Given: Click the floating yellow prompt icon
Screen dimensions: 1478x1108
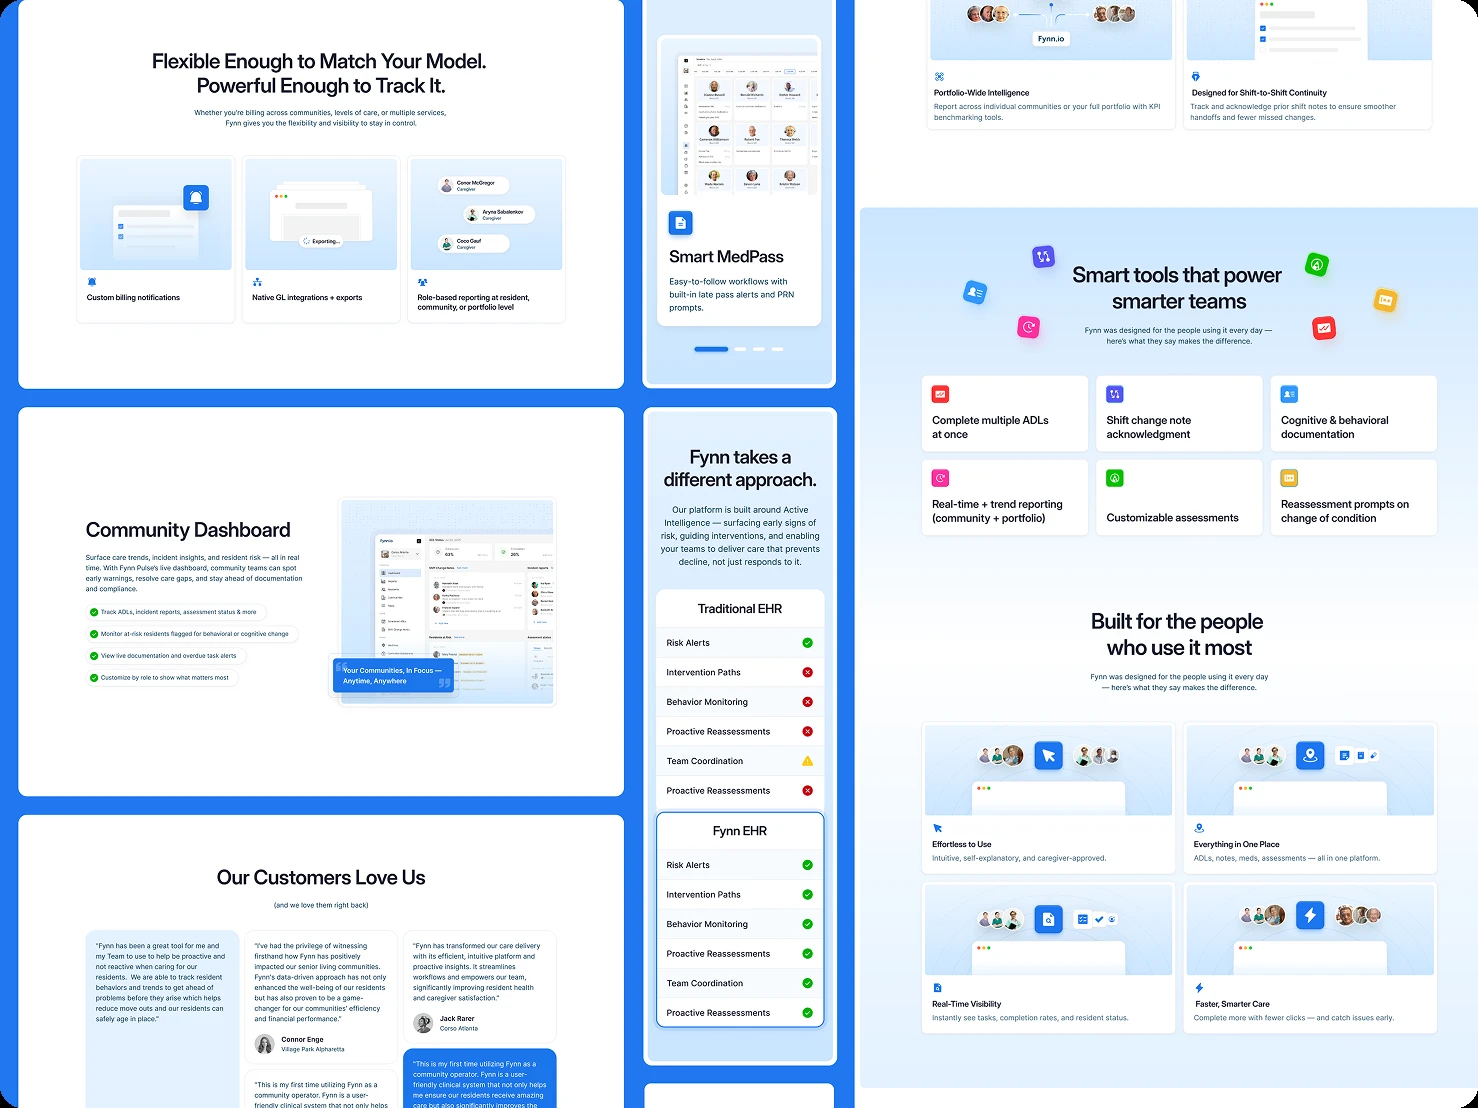Looking at the screenshot, I should pyautogui.click(x=1385, y=300).
